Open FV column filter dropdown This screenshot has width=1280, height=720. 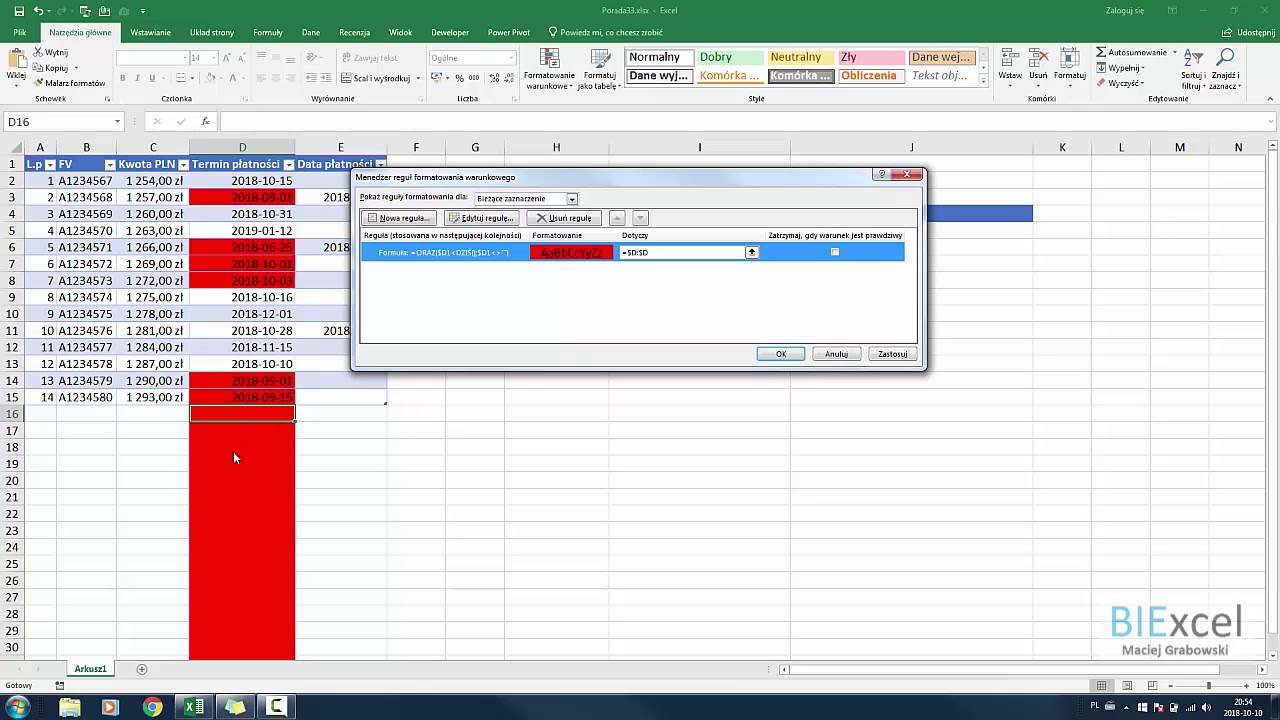110,164
